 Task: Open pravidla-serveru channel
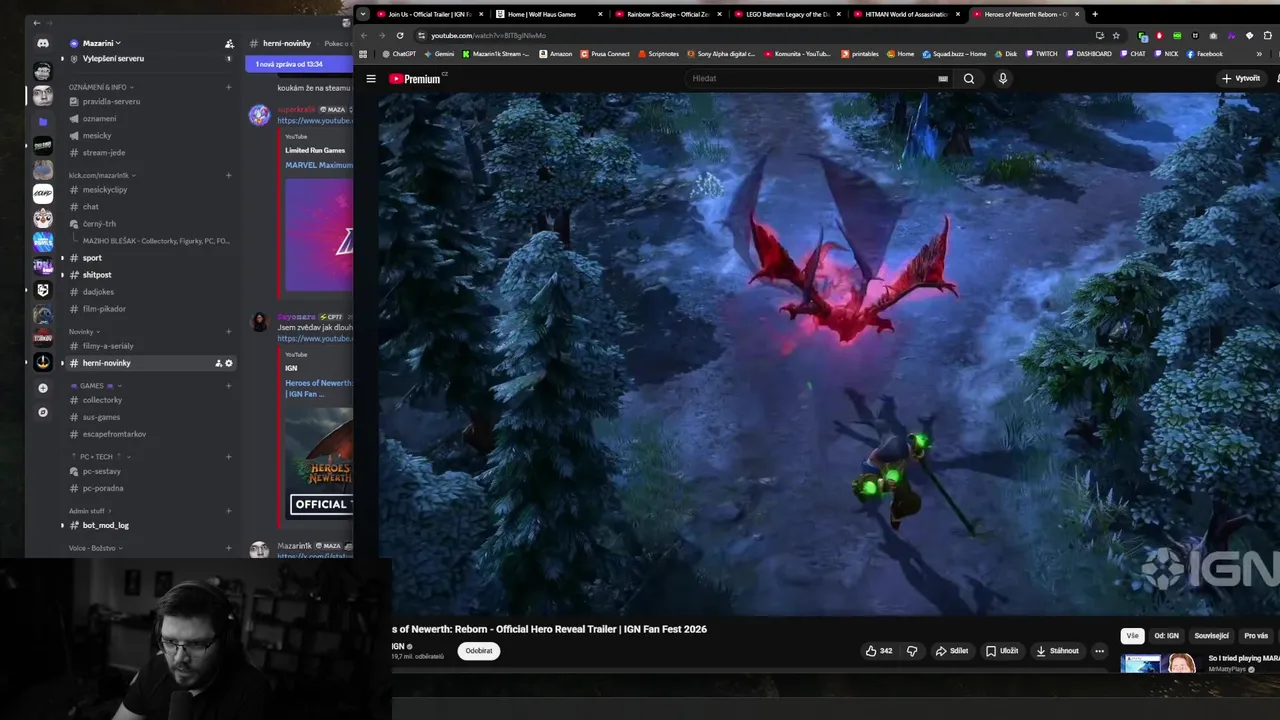[x=111, y=101]
